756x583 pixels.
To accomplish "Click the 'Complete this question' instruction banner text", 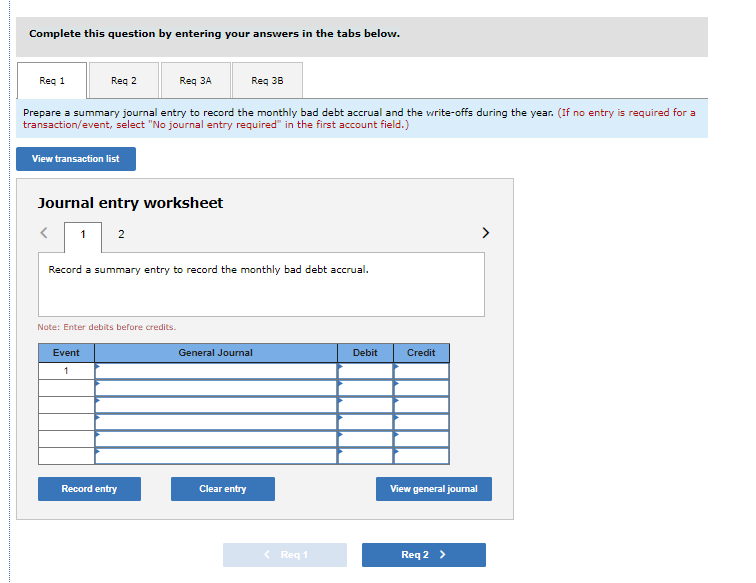I will pos(215,34).
